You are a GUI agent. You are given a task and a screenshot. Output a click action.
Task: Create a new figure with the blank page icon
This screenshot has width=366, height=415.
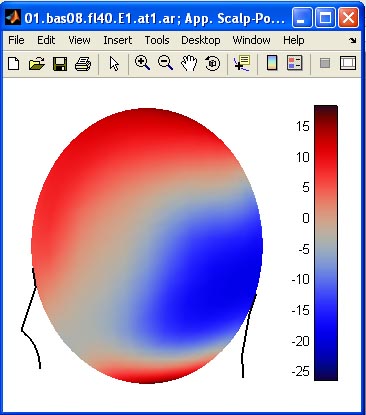coord(13,63)
